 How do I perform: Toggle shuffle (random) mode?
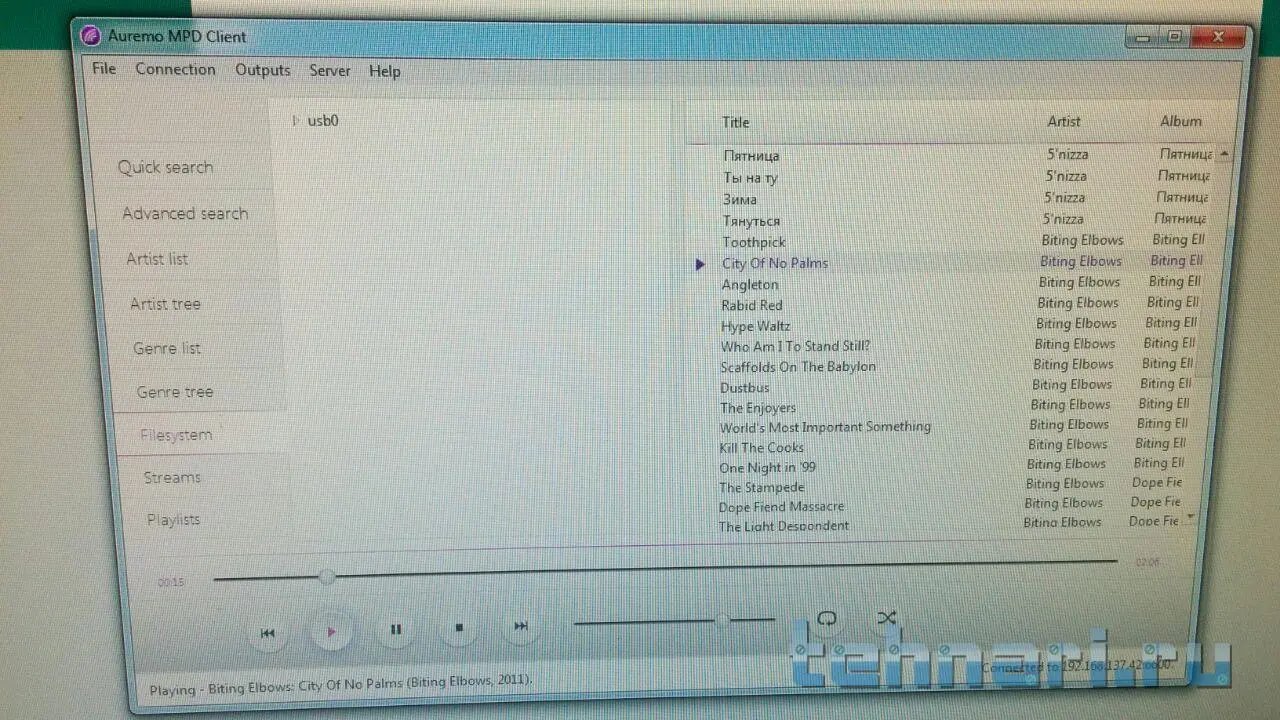(x=886, y=618)
